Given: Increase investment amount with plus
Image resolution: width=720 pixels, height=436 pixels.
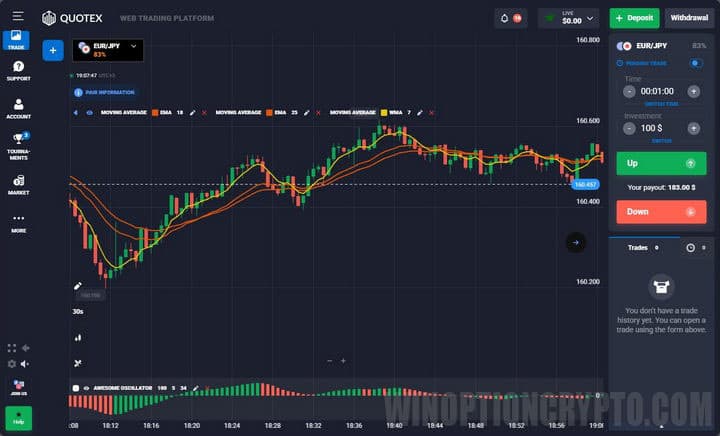Looking at the screenshot, I should click(694, 129).
